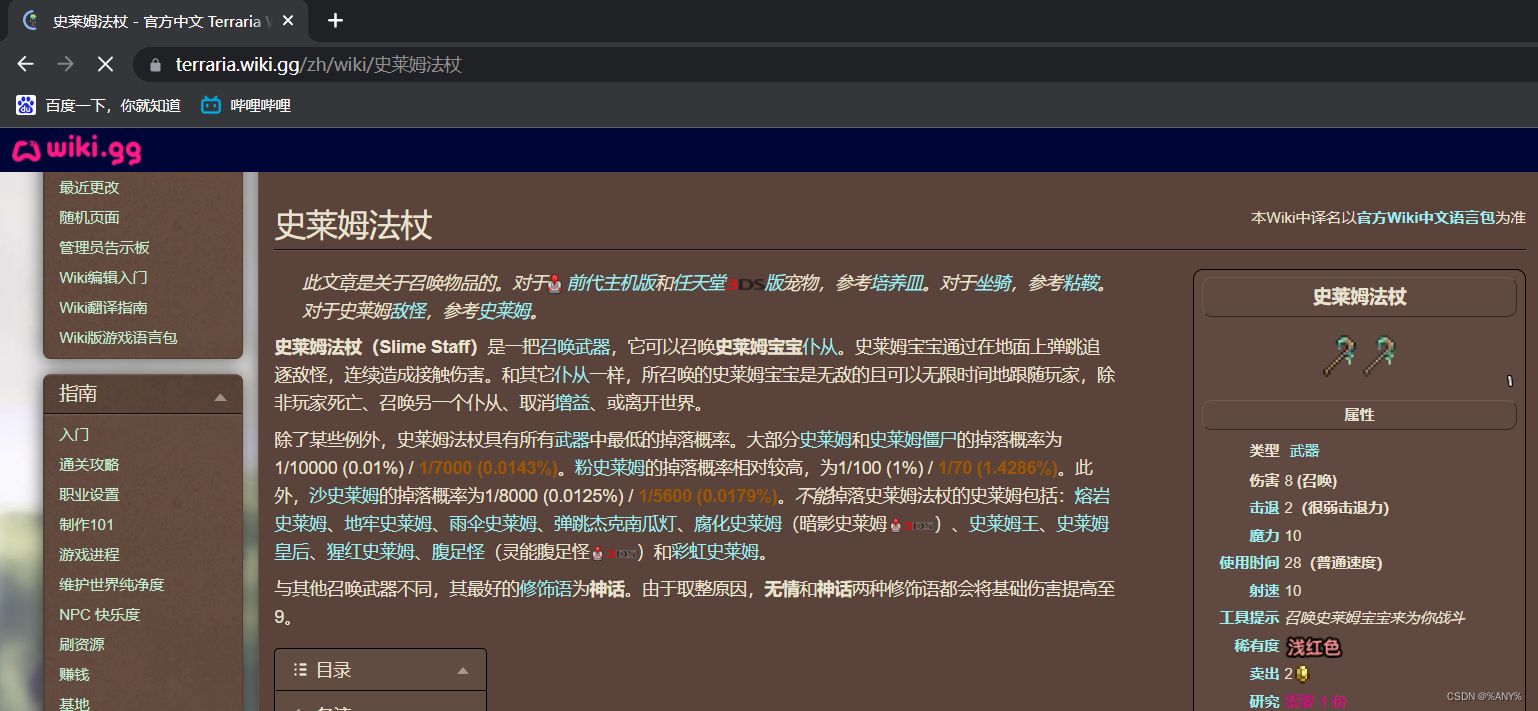Click the 腹足怪 link

[x=459, y=551]
